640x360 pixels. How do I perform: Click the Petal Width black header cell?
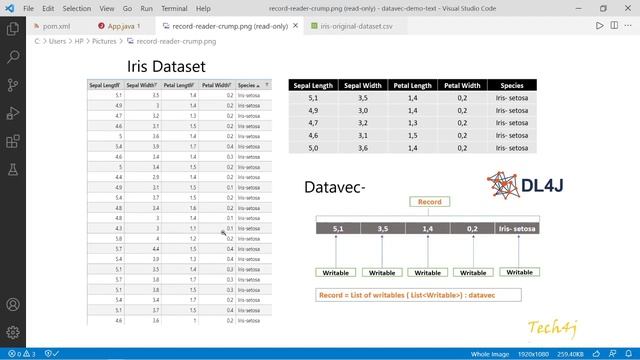462,85
